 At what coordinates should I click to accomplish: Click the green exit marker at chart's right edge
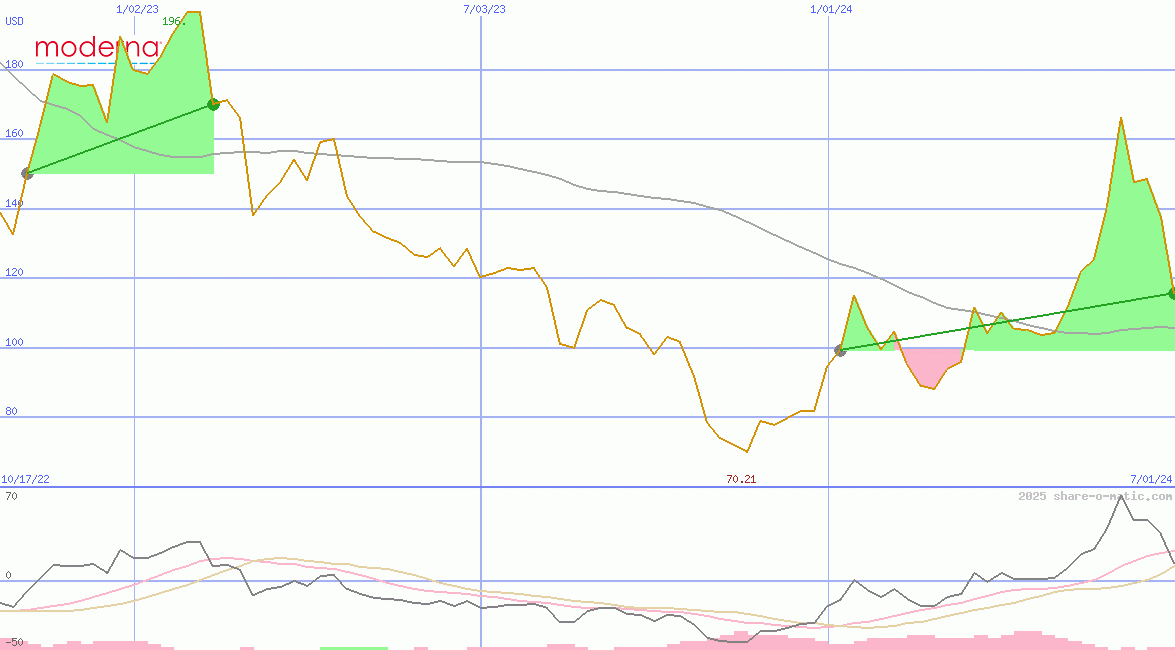tap(1170, 293)
